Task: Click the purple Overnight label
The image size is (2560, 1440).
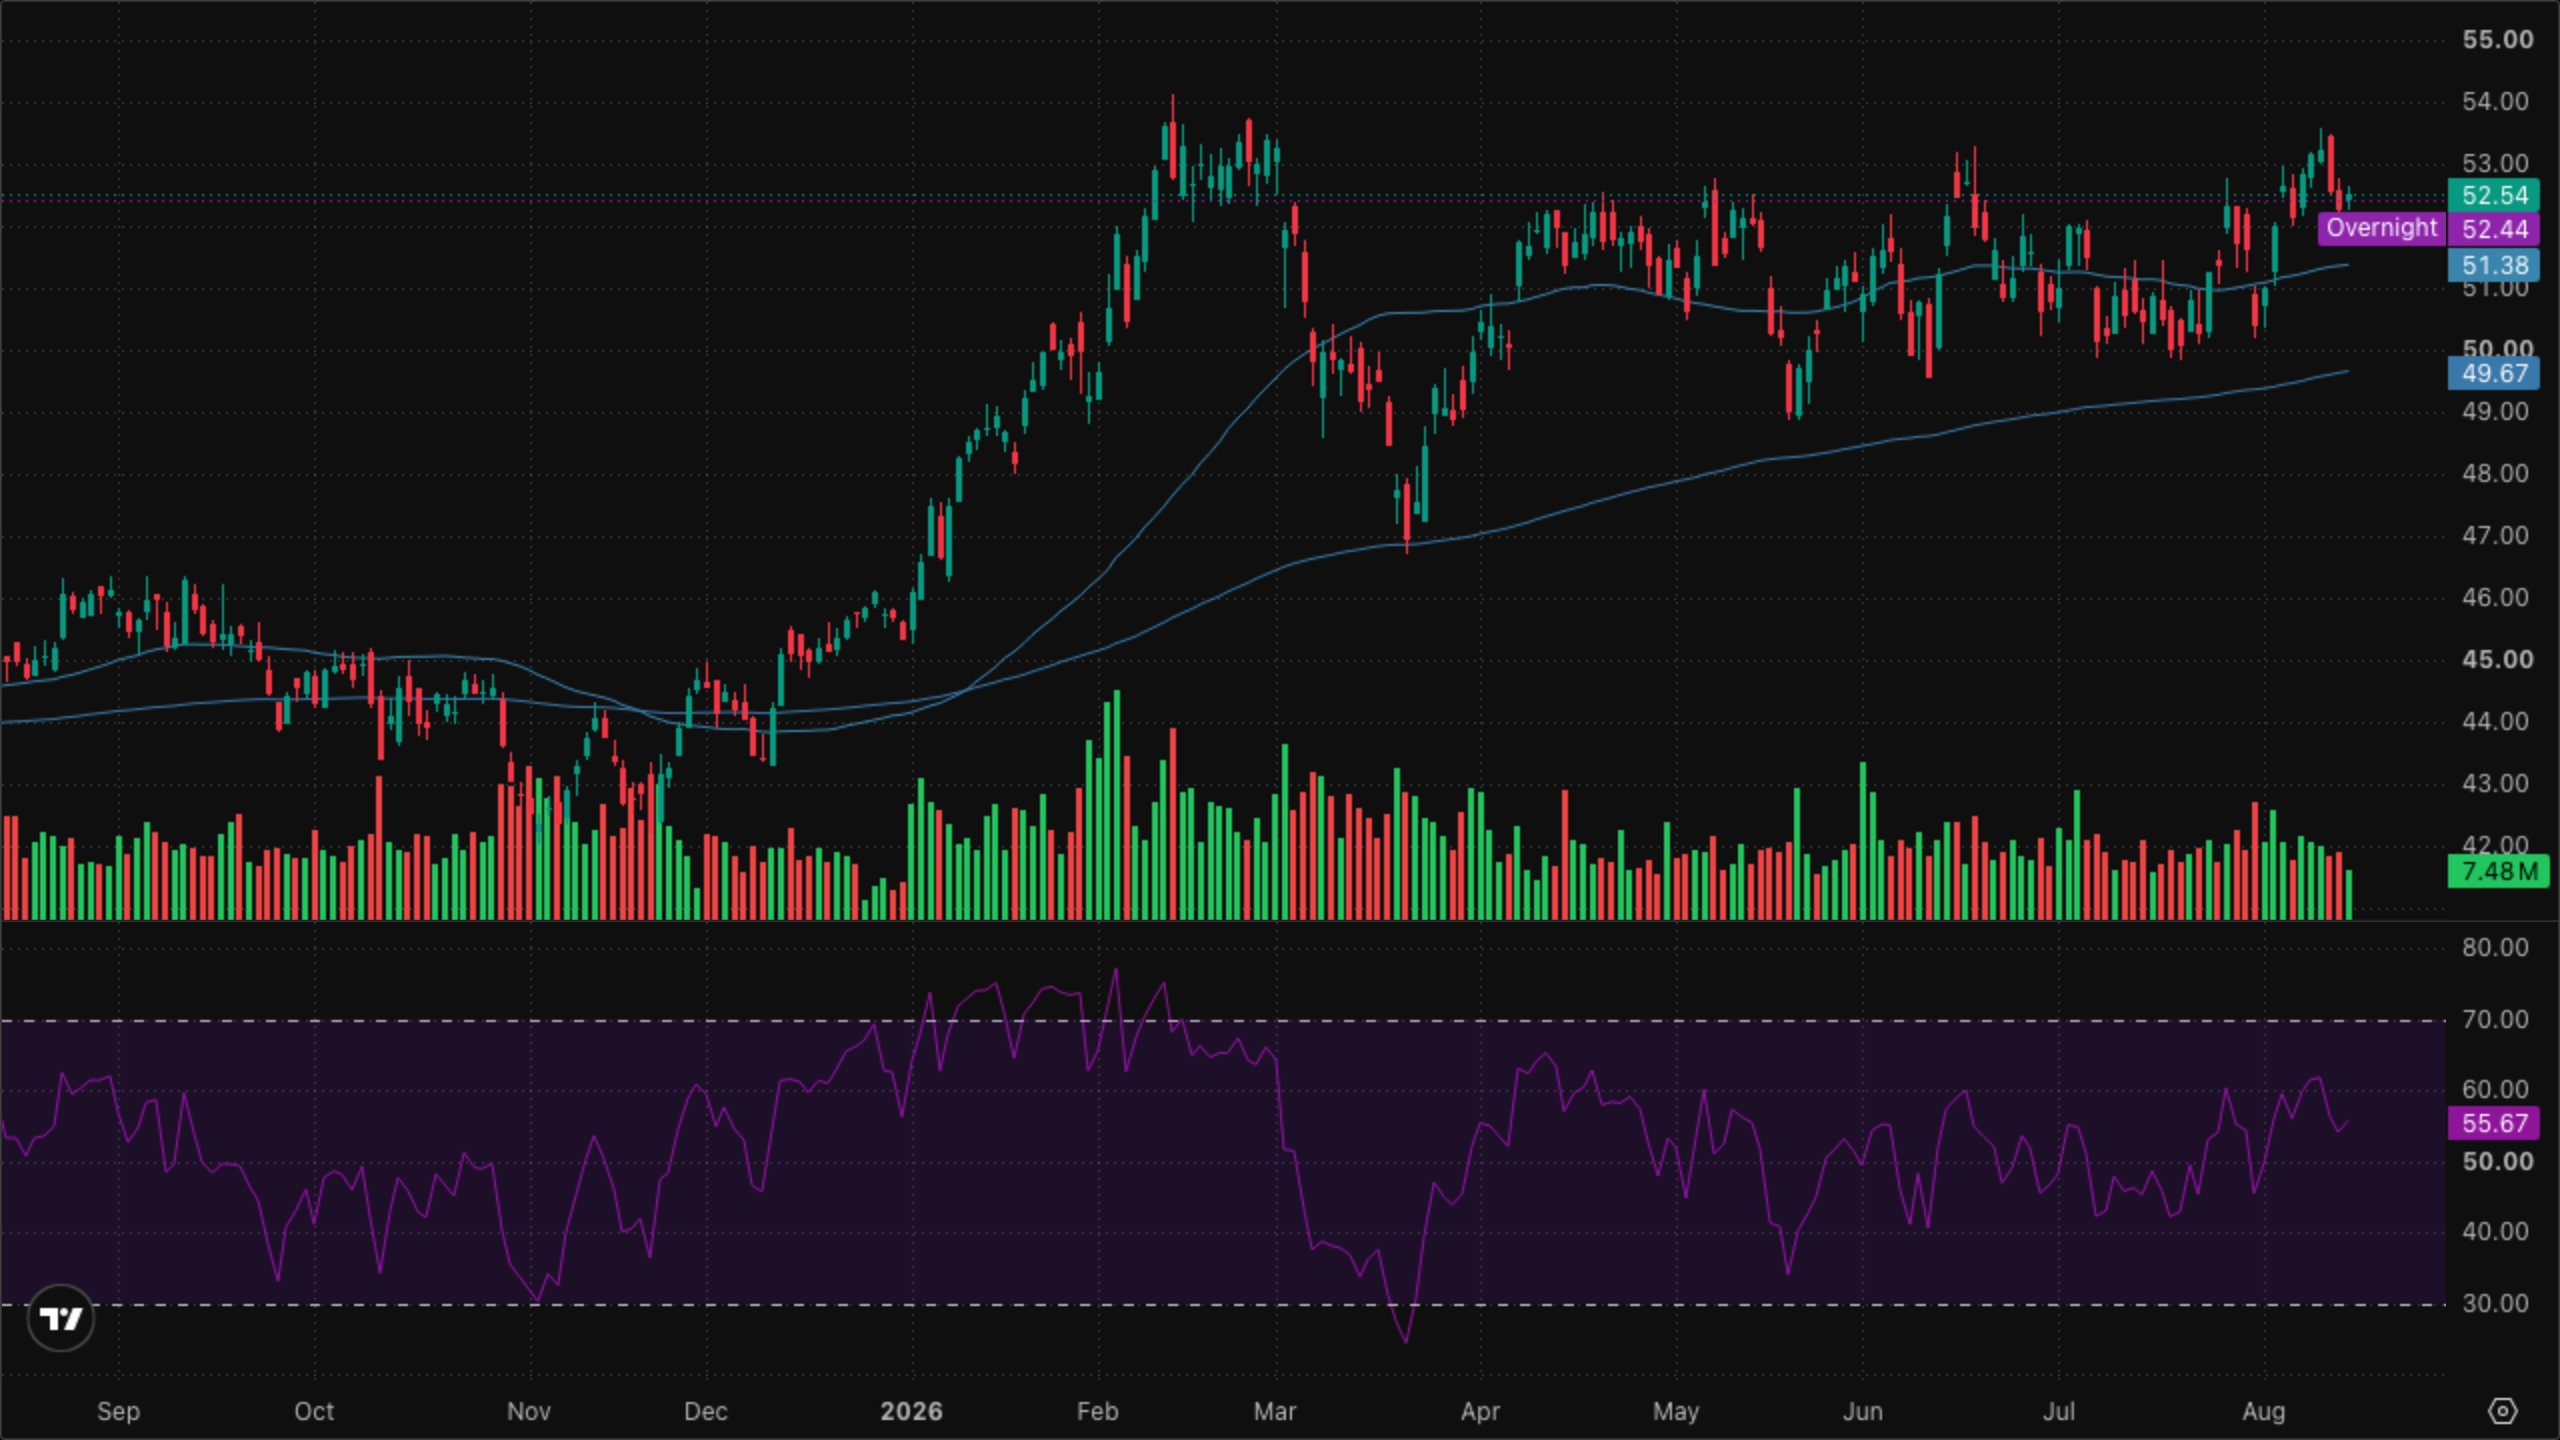Action: (x=2382, y=228)
